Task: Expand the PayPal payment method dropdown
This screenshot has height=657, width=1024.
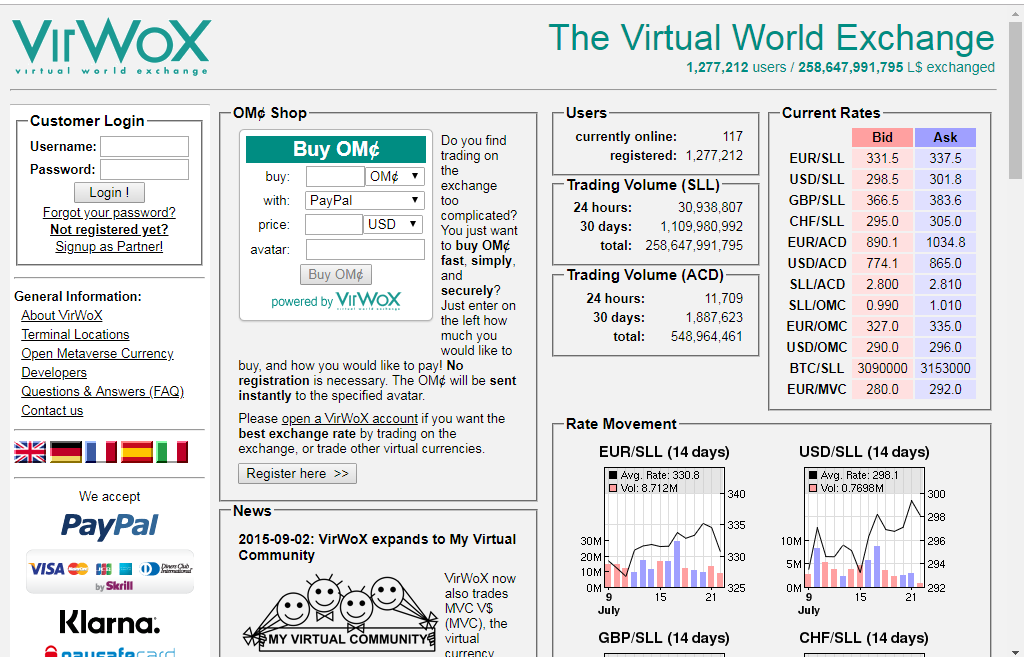Action: (365, 201)
